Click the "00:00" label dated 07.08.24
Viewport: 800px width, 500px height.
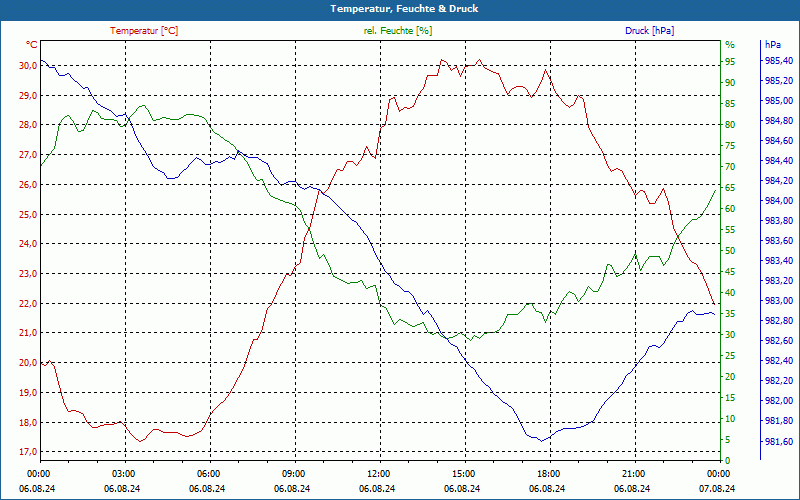718,473
